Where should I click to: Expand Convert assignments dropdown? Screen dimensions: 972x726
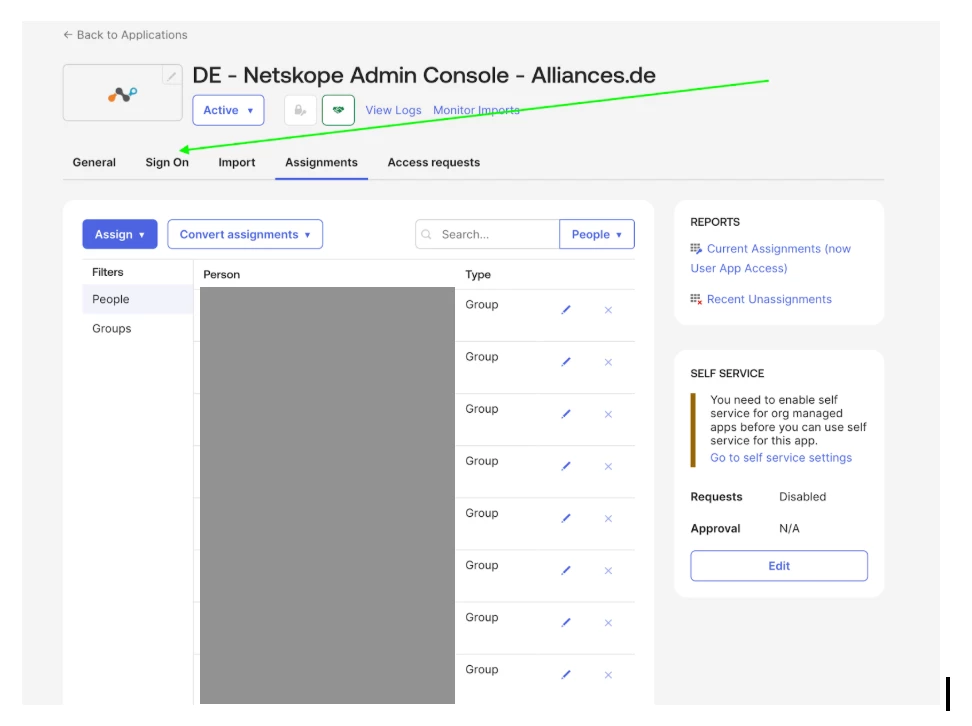[245, 234]
